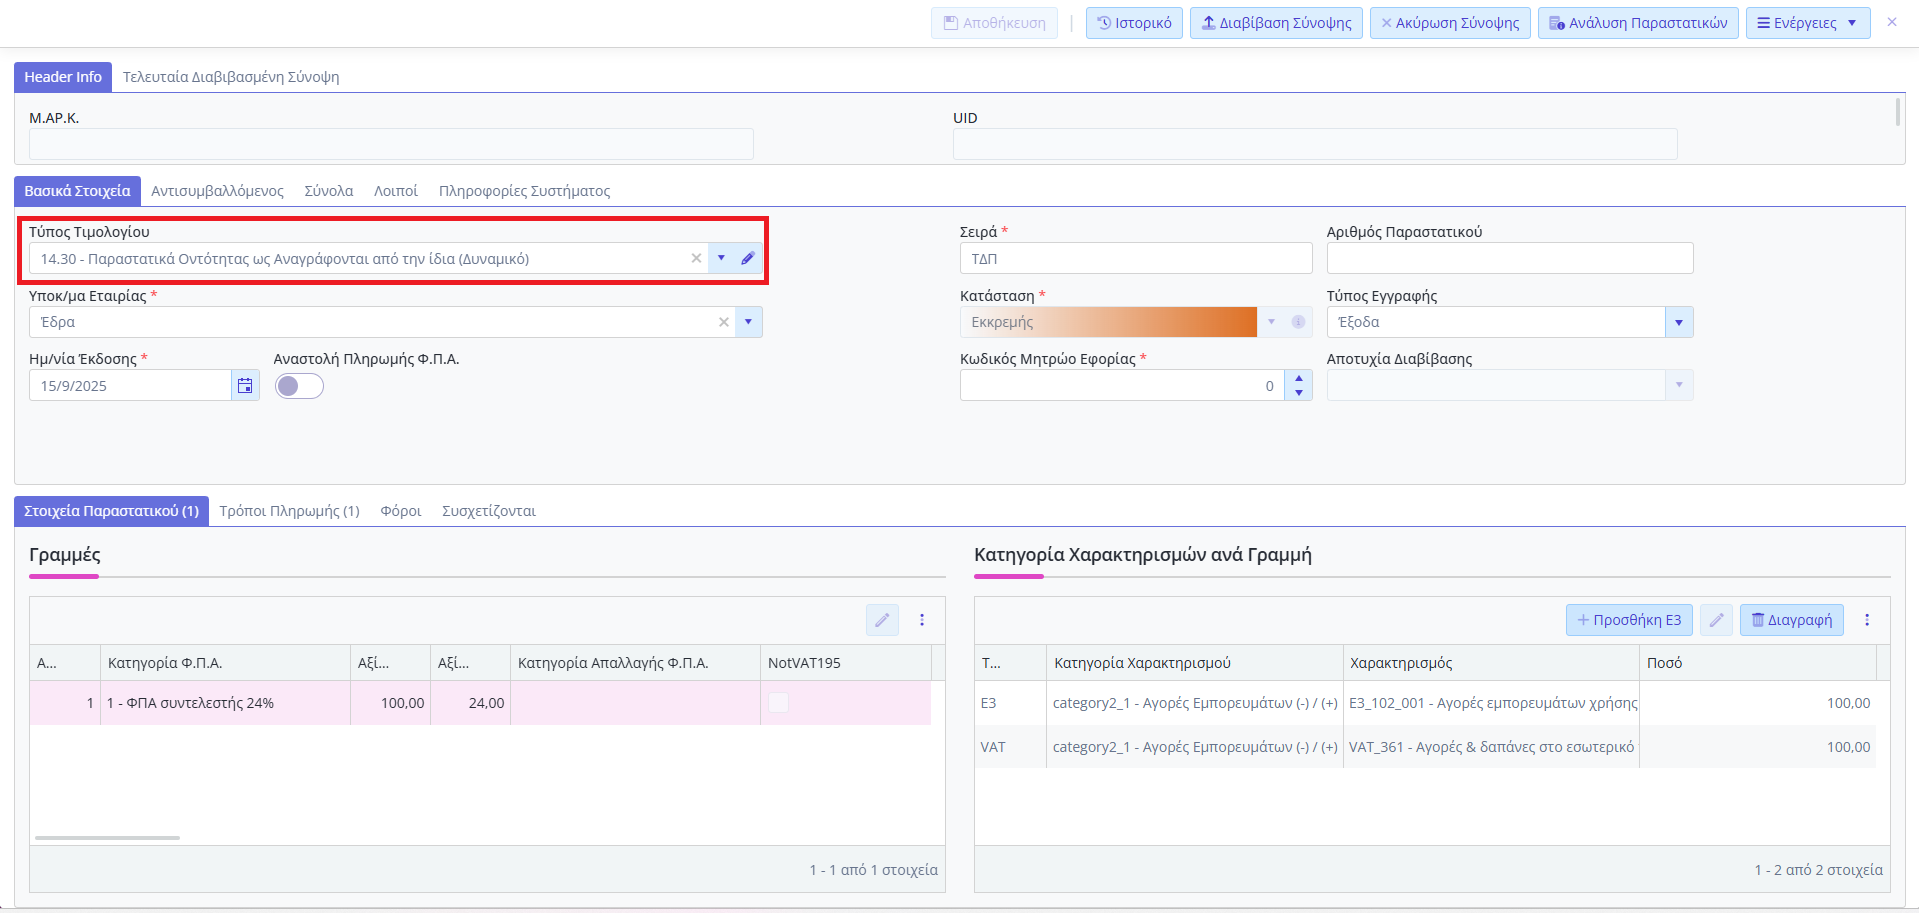
Task: Open the calendar picker for Ημ/νία Έκδοσης
Action: pyautogui.click(x=245, y=386)
